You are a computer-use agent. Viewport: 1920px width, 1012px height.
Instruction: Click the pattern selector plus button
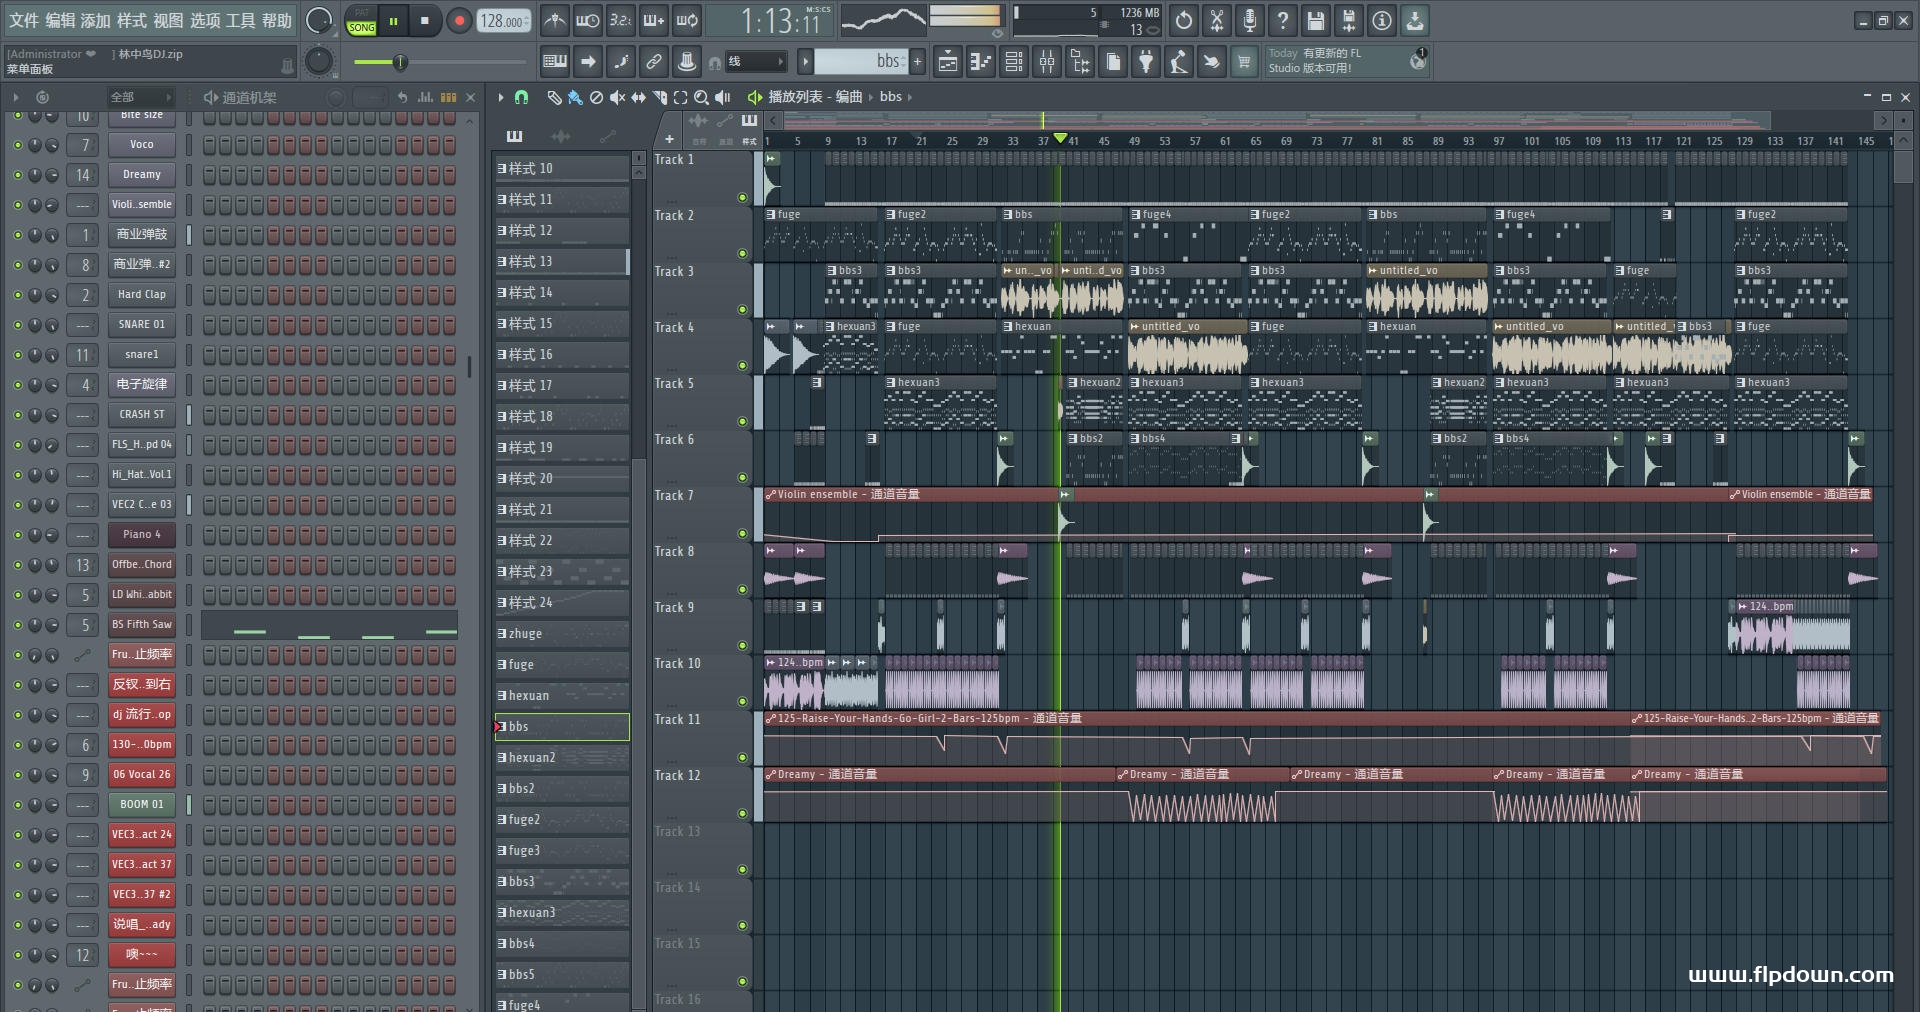(x=917, y=62)
